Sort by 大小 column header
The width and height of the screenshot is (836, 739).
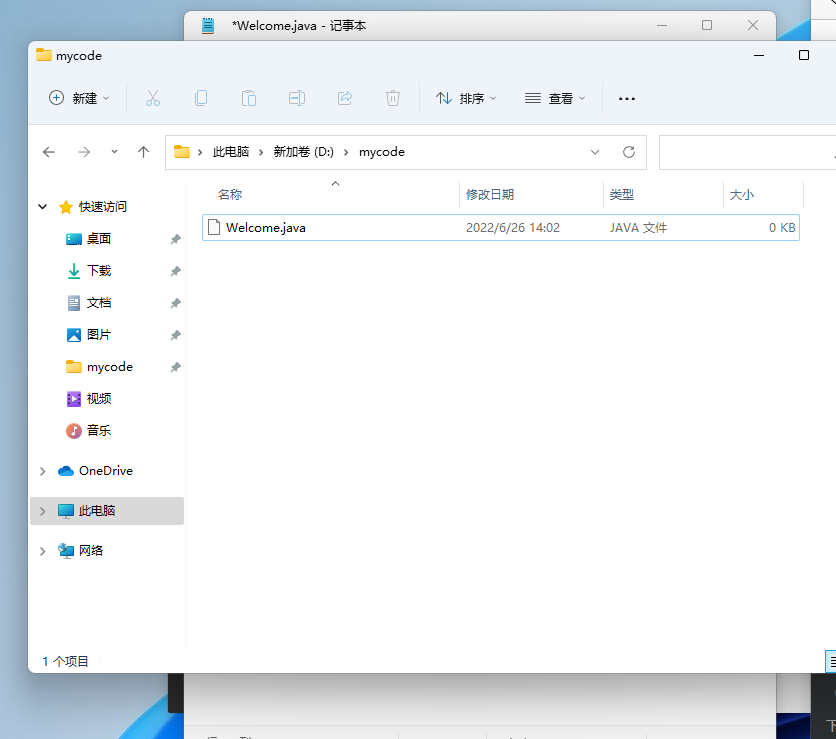click(742, 195)
